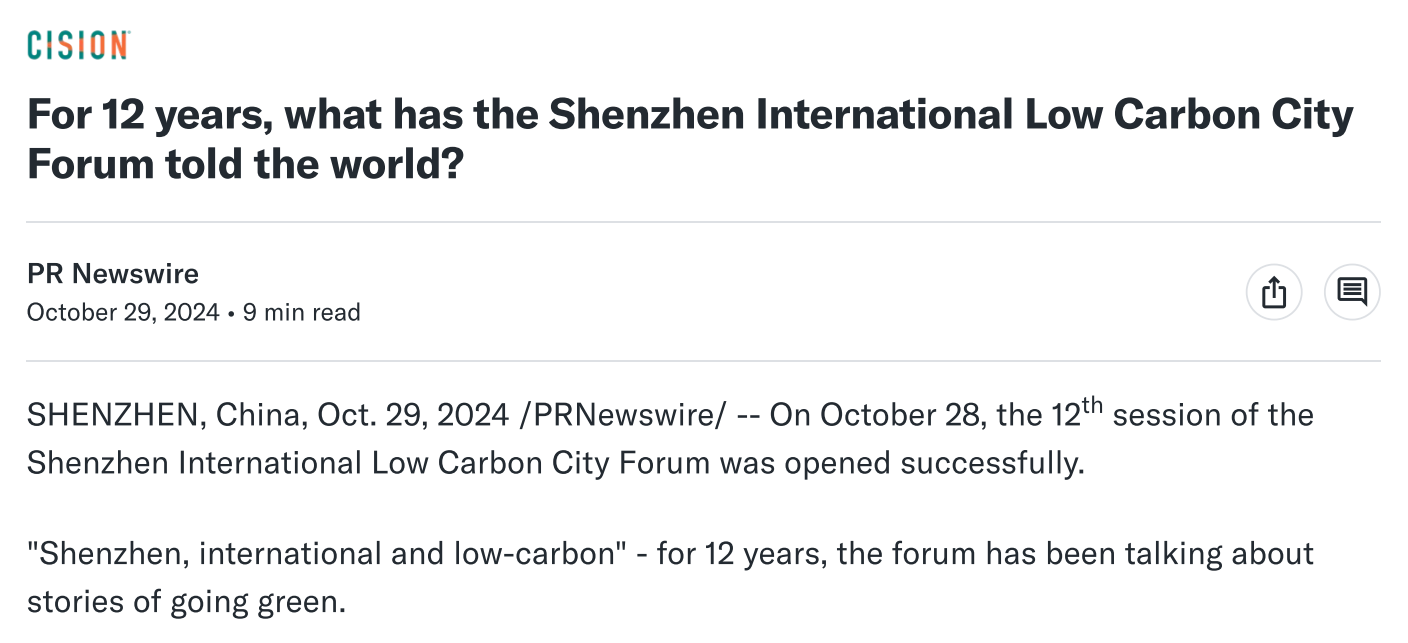Viewport: 1408px width, 643px height.
Task: Click the Cision logo
Action: coord(78,45)
